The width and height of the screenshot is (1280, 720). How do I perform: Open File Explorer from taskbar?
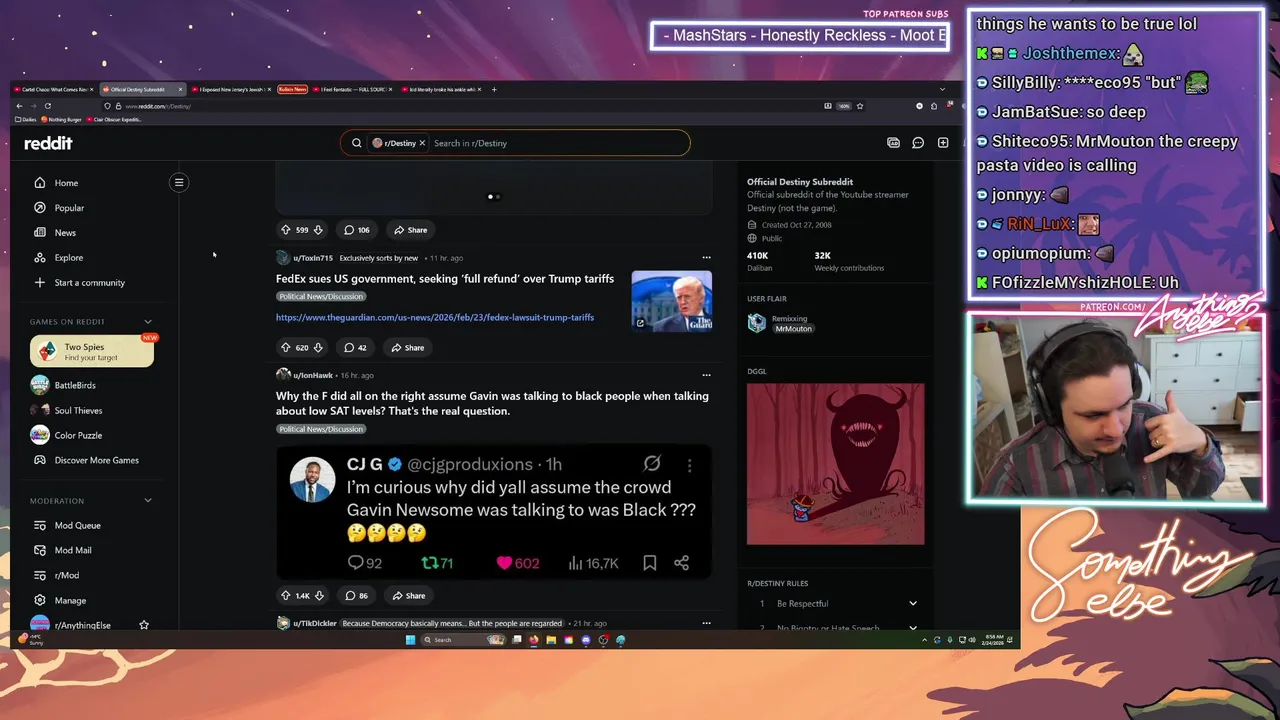click(x=551, y=640)
